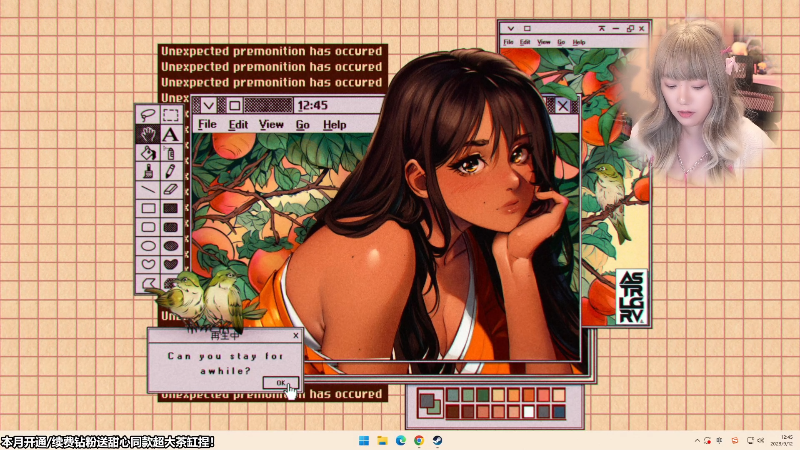800x450 pixels.
Task: Open the File menu in the 12:45 window
Action: (207, 124)
